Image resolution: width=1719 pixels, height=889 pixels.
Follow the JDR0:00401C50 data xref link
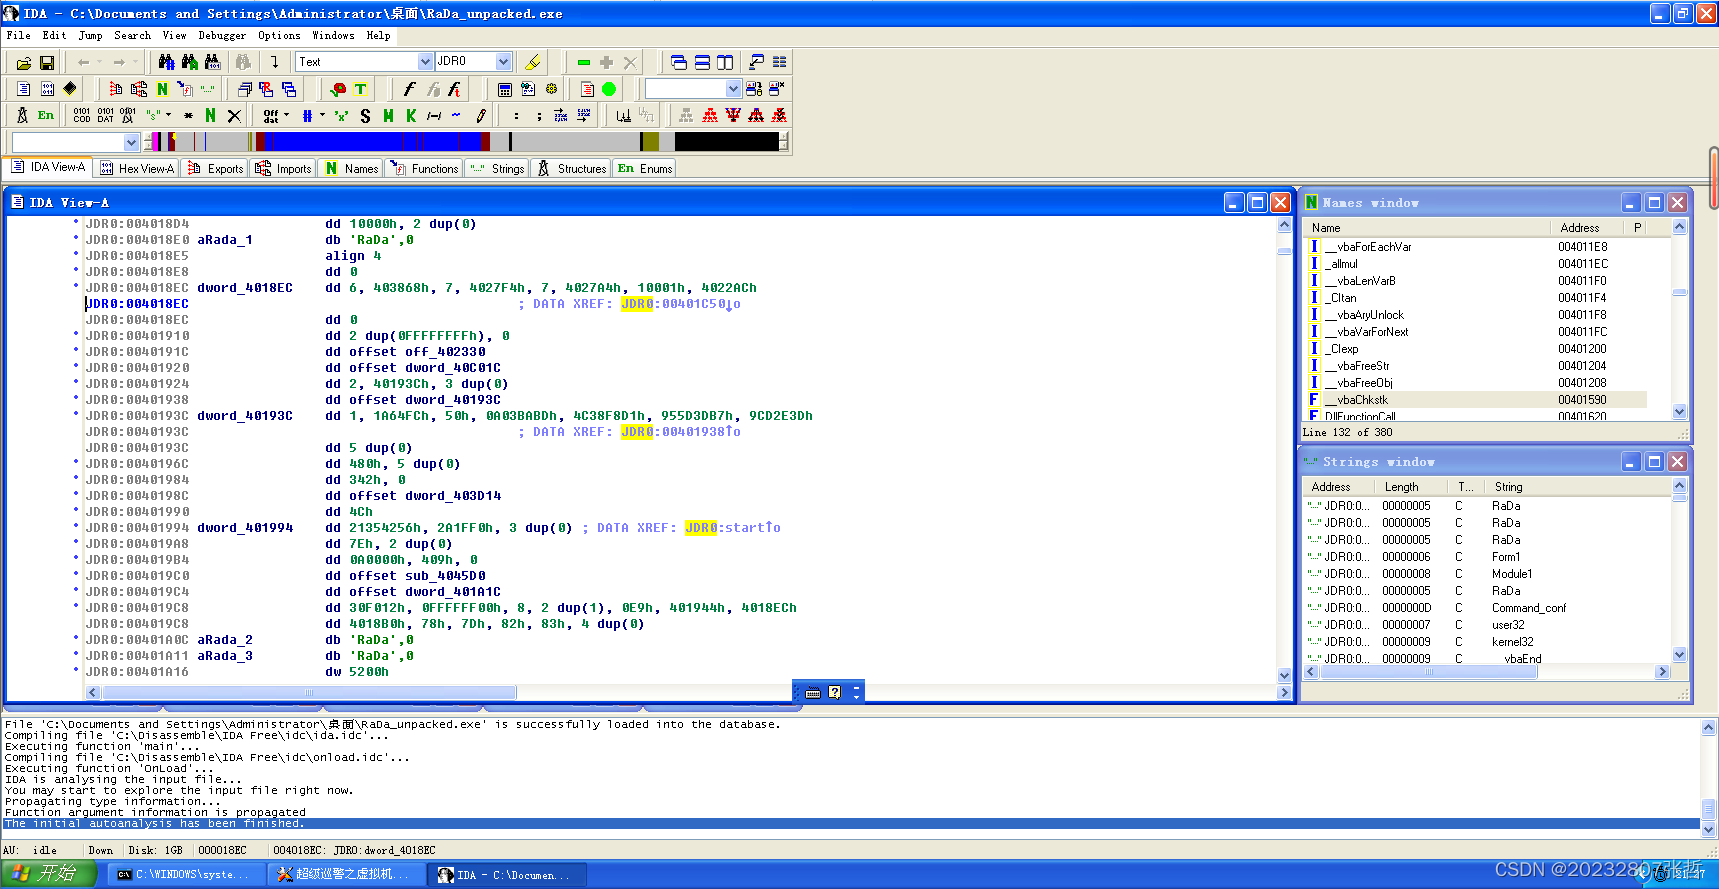(680, 304)
